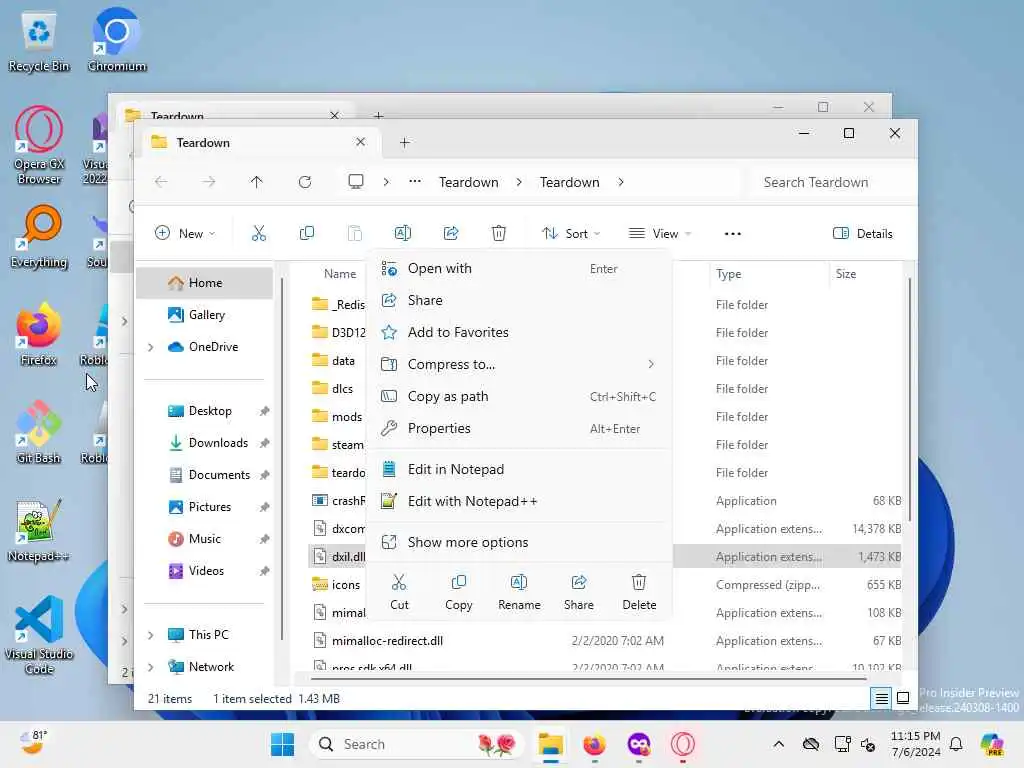Image resolution: width=1024 pixels, height=768 pixels.
Task: Open Pictures in navigation pane
Action: click(204, 507)
